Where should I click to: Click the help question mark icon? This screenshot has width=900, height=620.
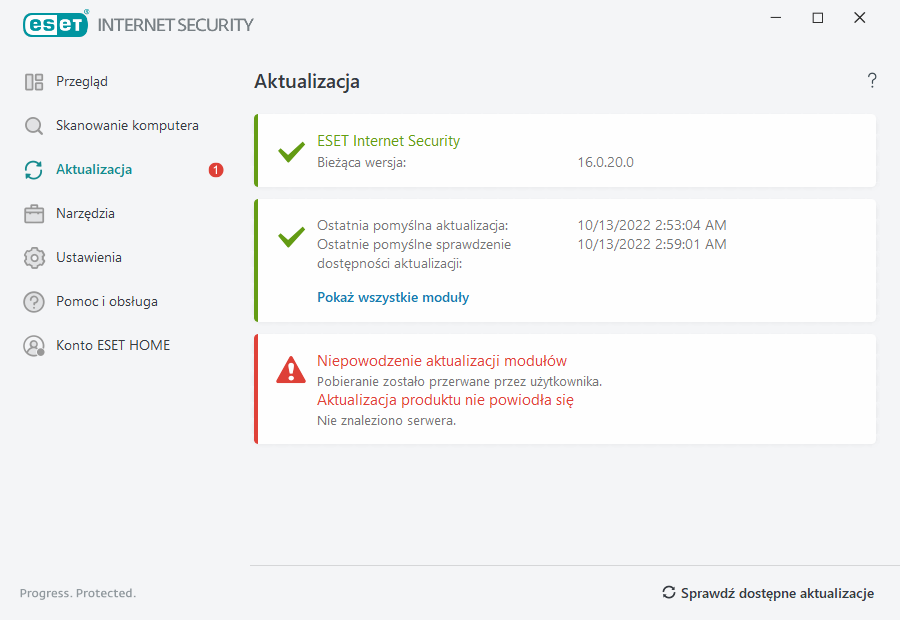pos(872,81)
